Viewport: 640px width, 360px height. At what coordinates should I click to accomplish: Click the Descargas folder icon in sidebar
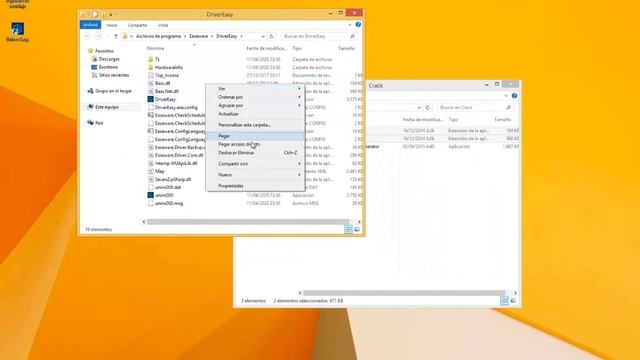pyautogui.click(x=94, y=59)
